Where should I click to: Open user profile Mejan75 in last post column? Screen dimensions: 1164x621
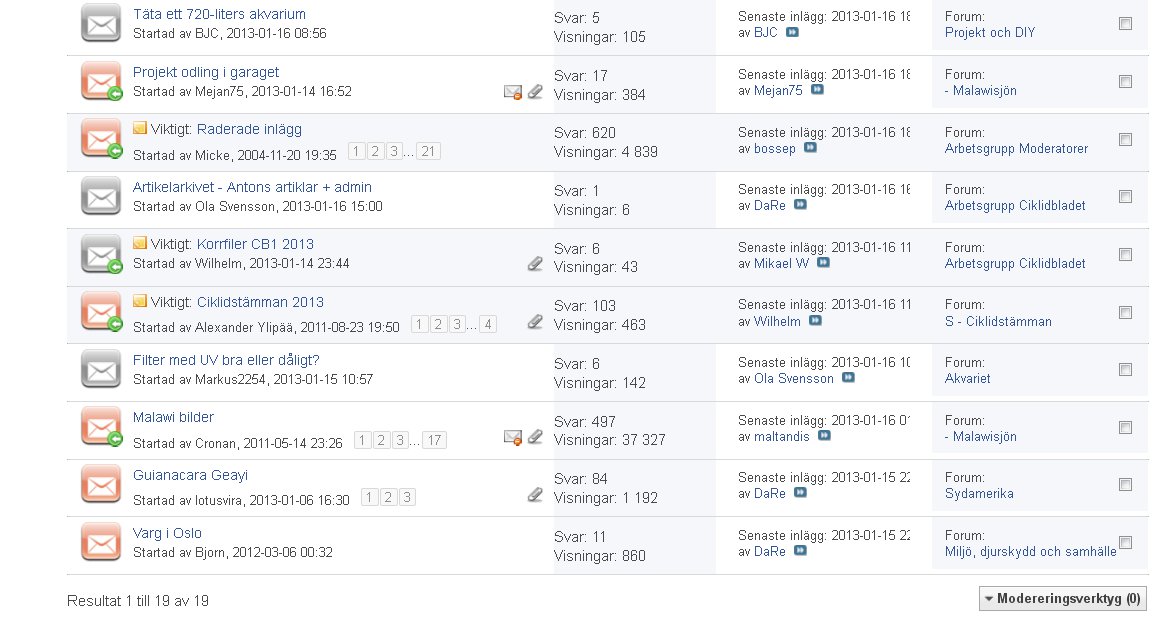click(778, 91)
